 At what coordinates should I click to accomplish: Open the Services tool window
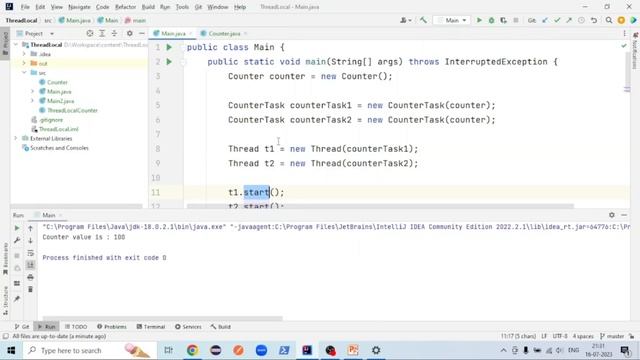point(188,327)
